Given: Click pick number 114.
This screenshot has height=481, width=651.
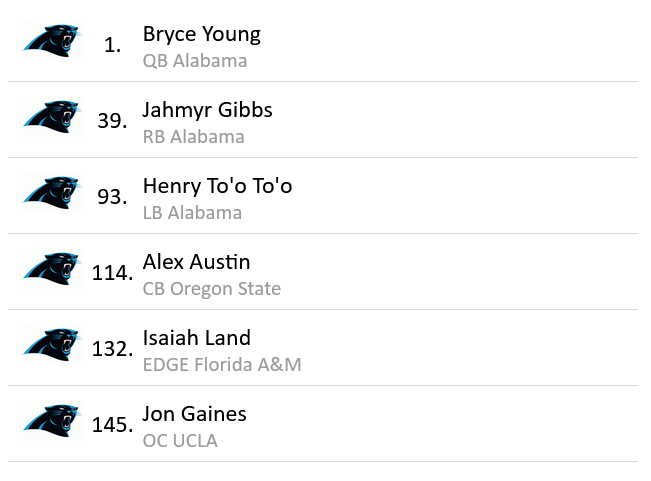Looking at the screenshot, I should [x=112, y=273].
